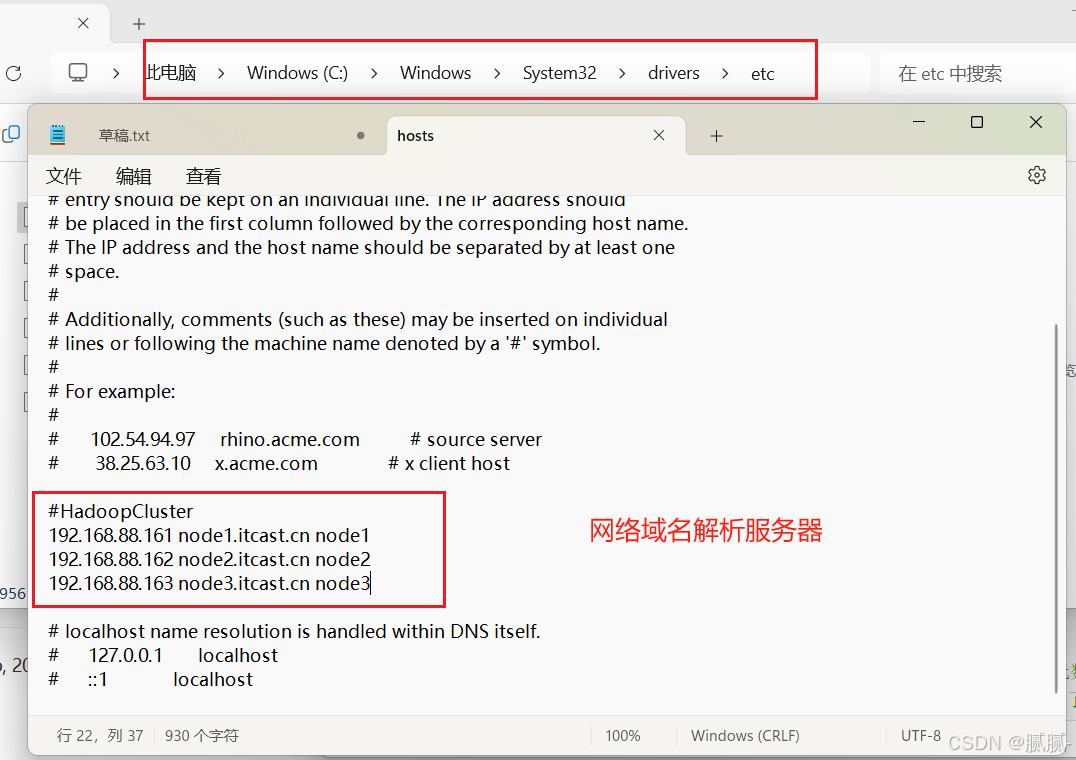Select etc in the breadcrumb path
Viewport: 1076px width, 760px height.
pos(762,72)
